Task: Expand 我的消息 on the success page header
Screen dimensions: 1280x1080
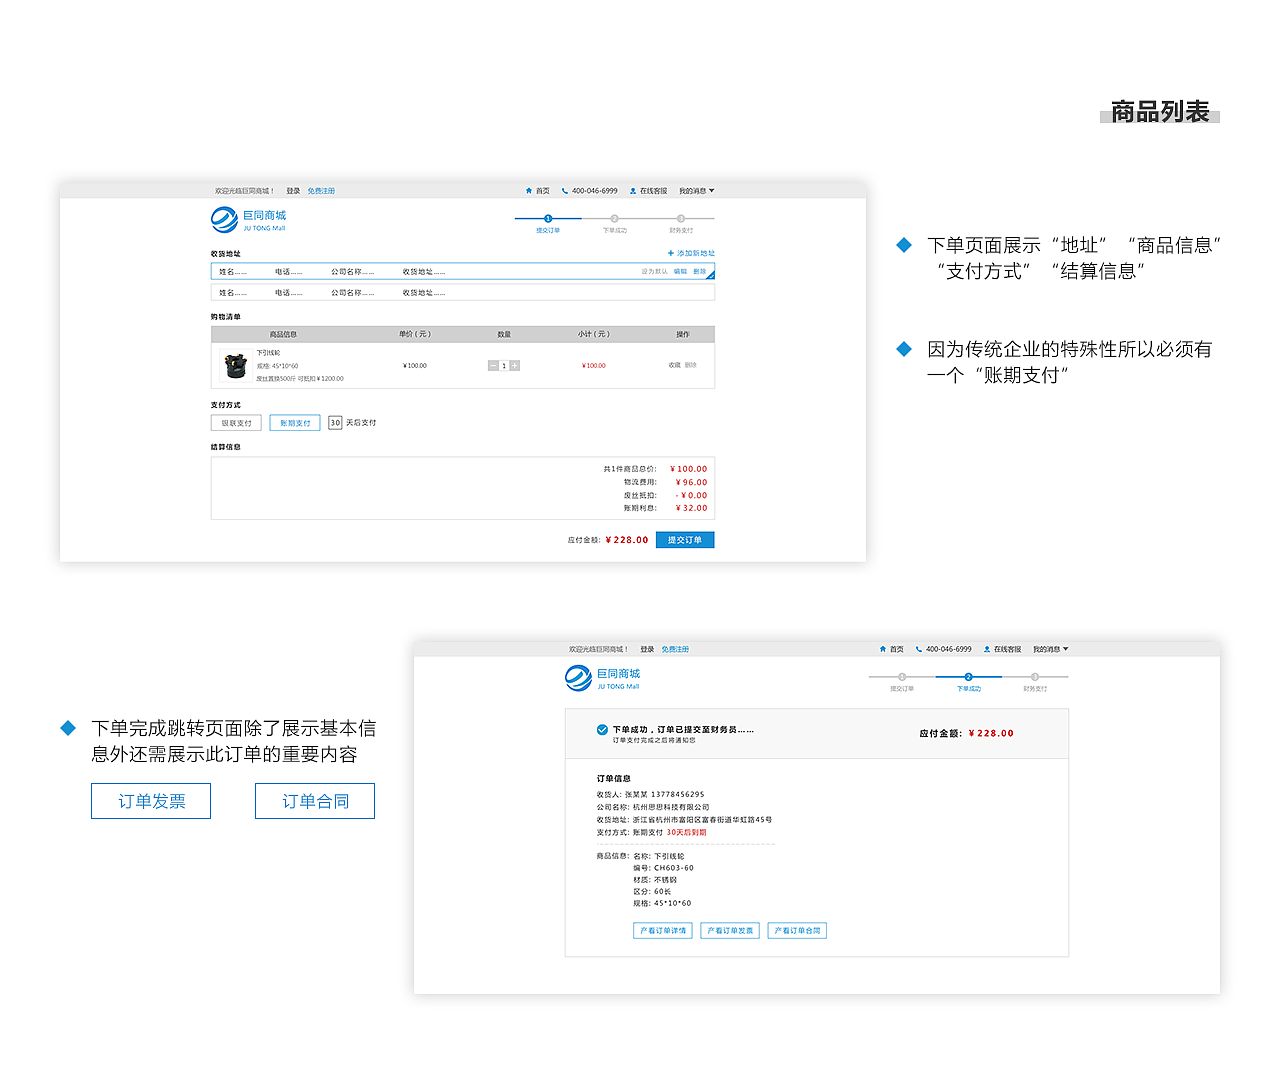Action: 1048,648
